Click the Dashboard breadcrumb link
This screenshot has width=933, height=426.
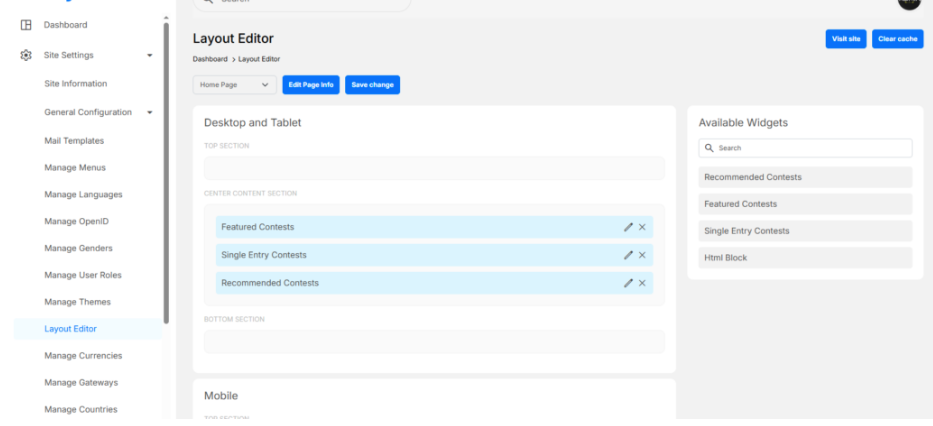click(x=209, y=59)
